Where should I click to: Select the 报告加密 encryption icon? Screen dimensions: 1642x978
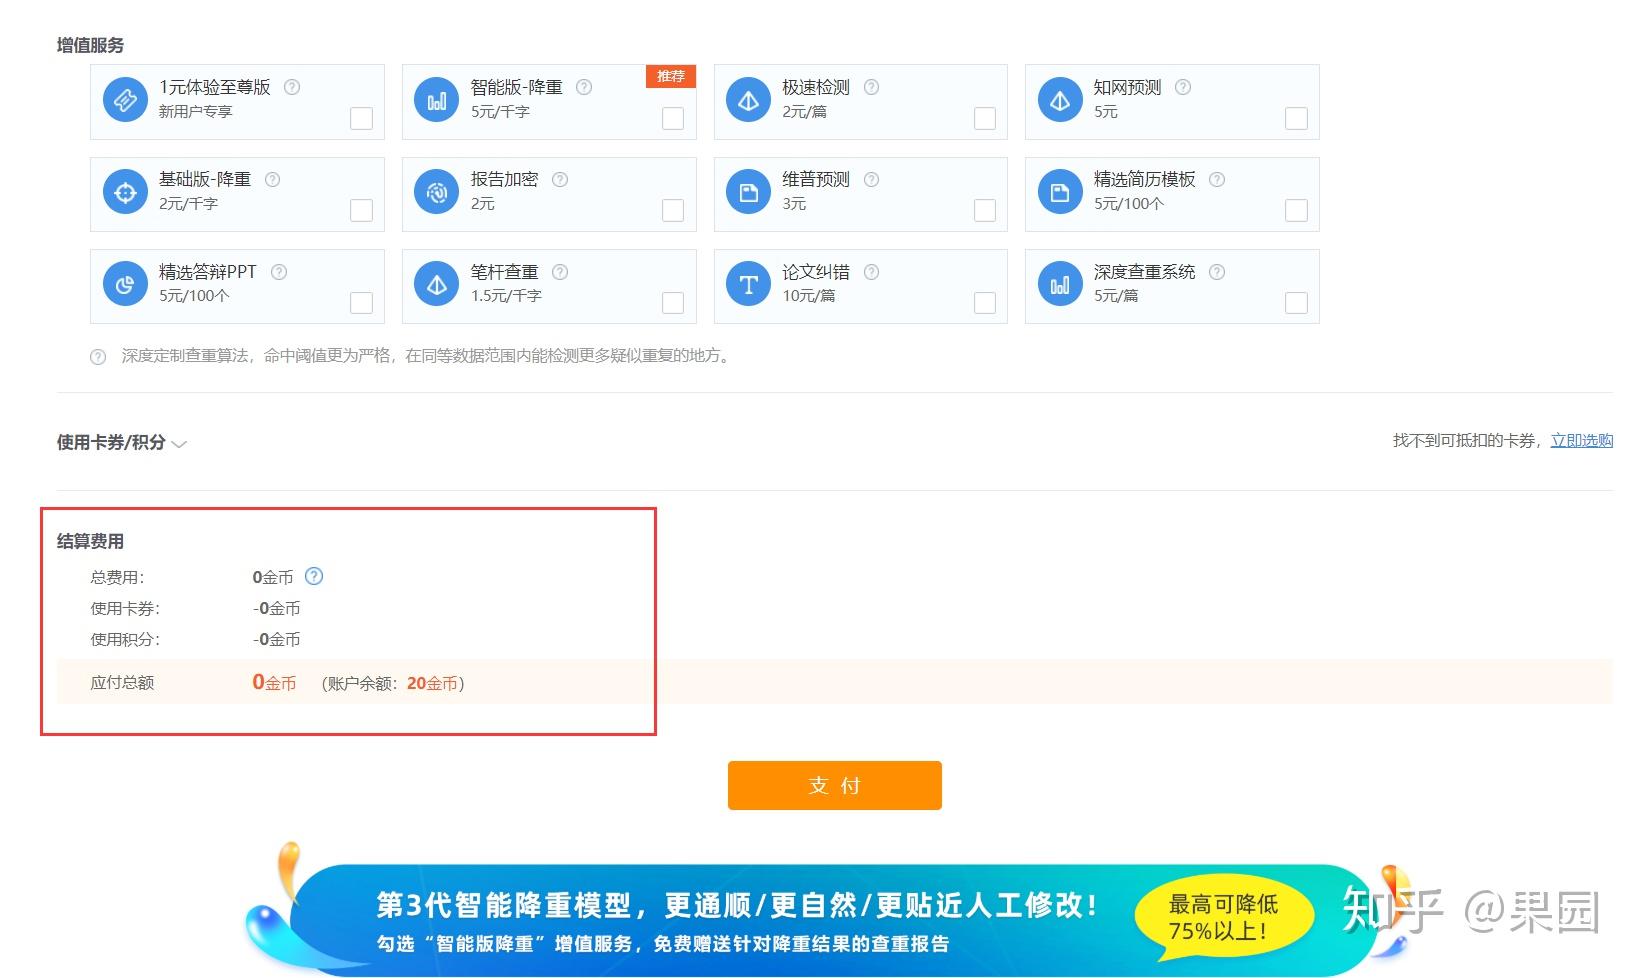coord(436,192)
